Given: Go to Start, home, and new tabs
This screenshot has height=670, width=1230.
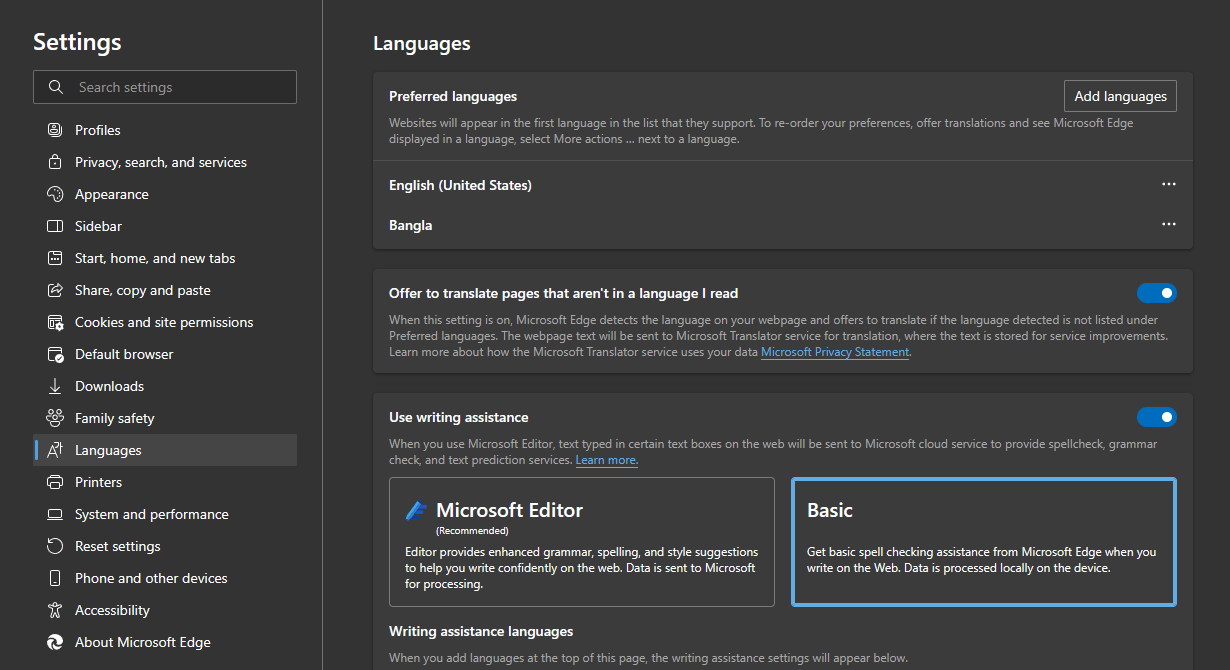Looking at the screenshot, I should pos(165,258).
